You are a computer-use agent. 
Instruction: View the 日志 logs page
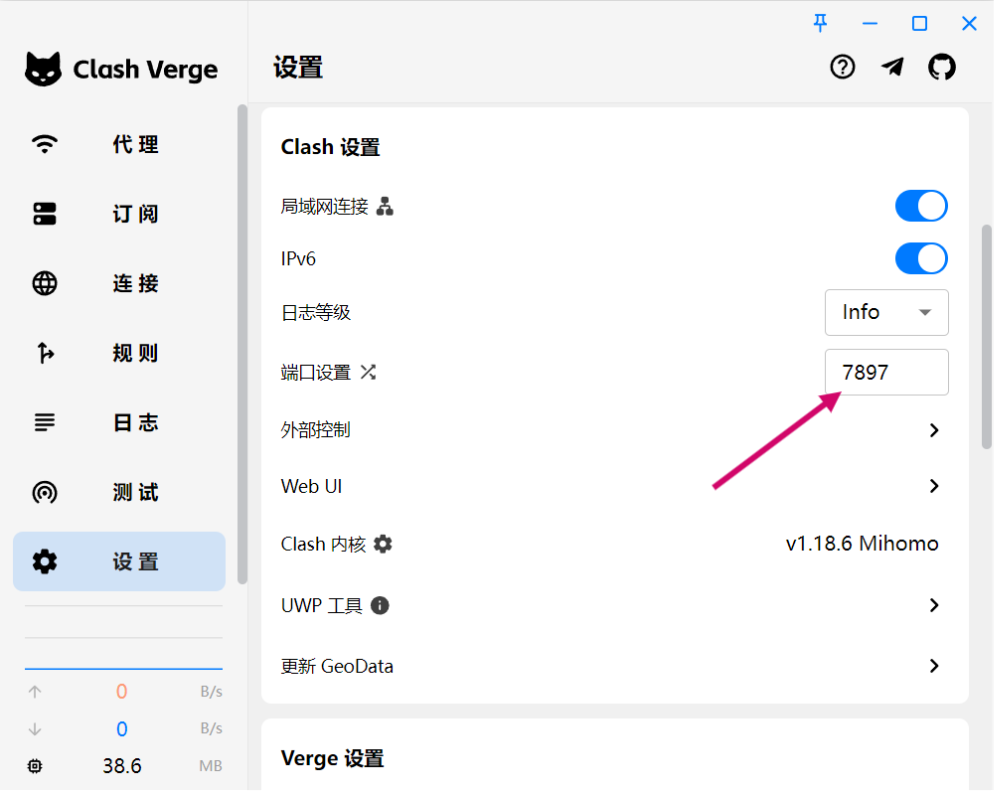click(x=119, y=422)
